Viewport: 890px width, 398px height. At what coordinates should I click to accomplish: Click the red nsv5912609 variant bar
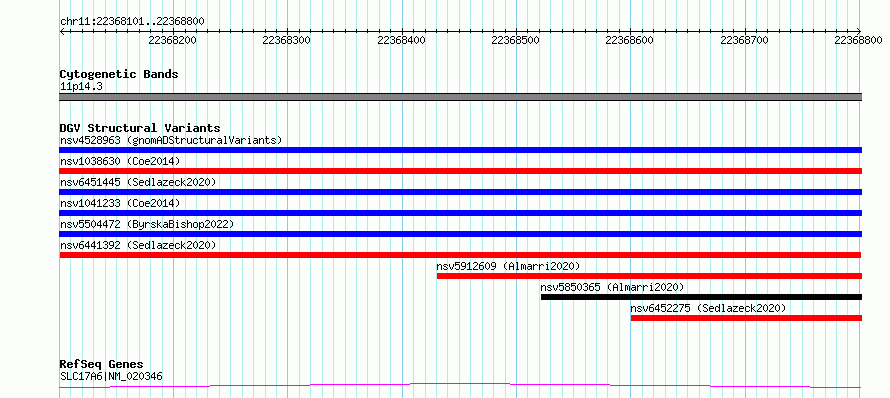[x=649, y=276]
